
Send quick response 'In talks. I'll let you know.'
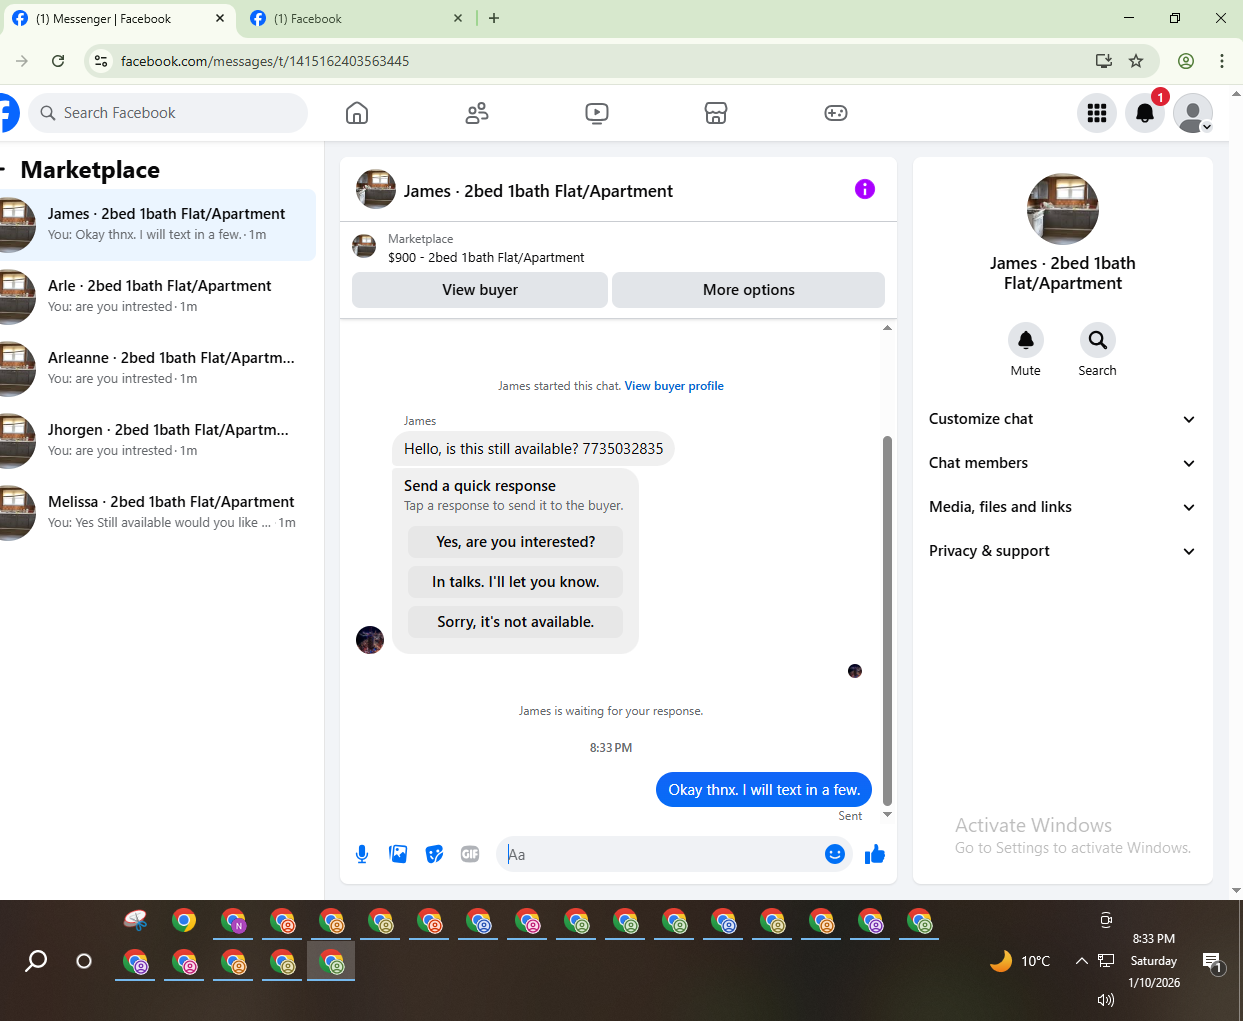click(x=515, y=582)
